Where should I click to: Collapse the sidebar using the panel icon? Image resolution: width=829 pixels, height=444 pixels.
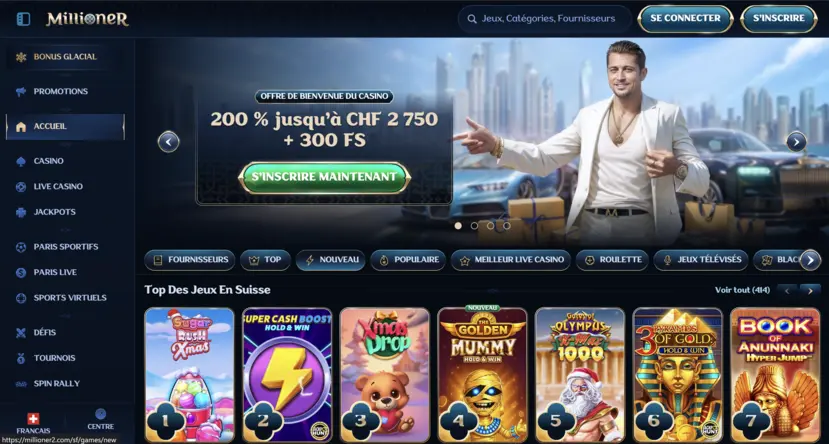tap(23, 19)
